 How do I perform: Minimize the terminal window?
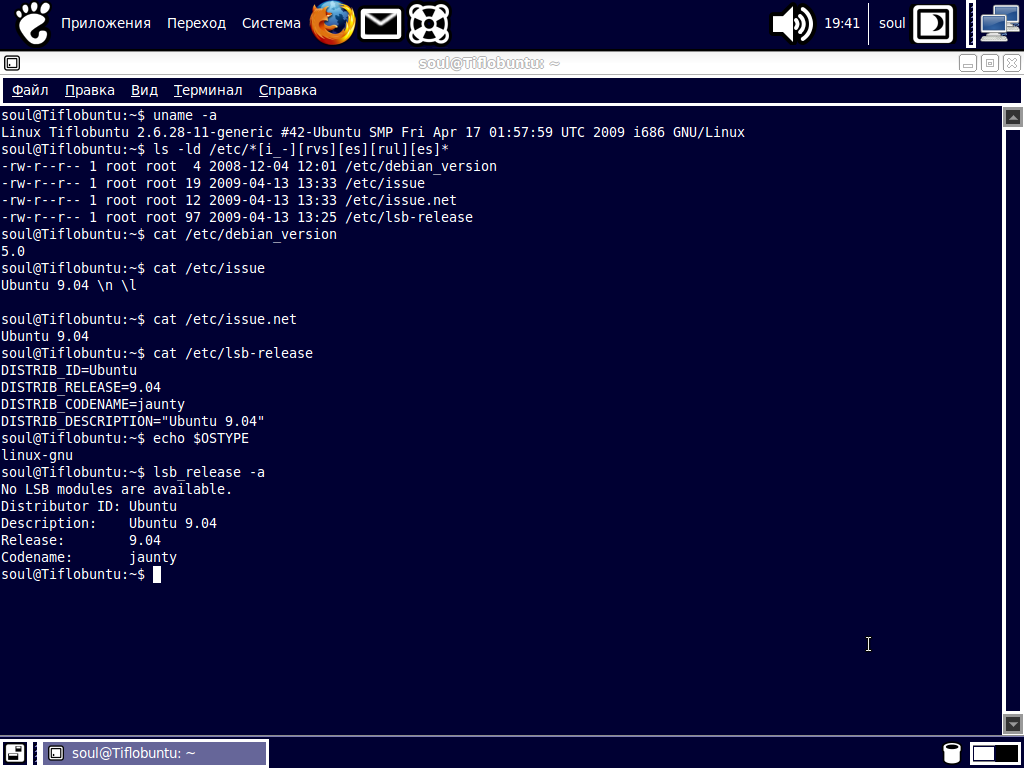point(968,63)
